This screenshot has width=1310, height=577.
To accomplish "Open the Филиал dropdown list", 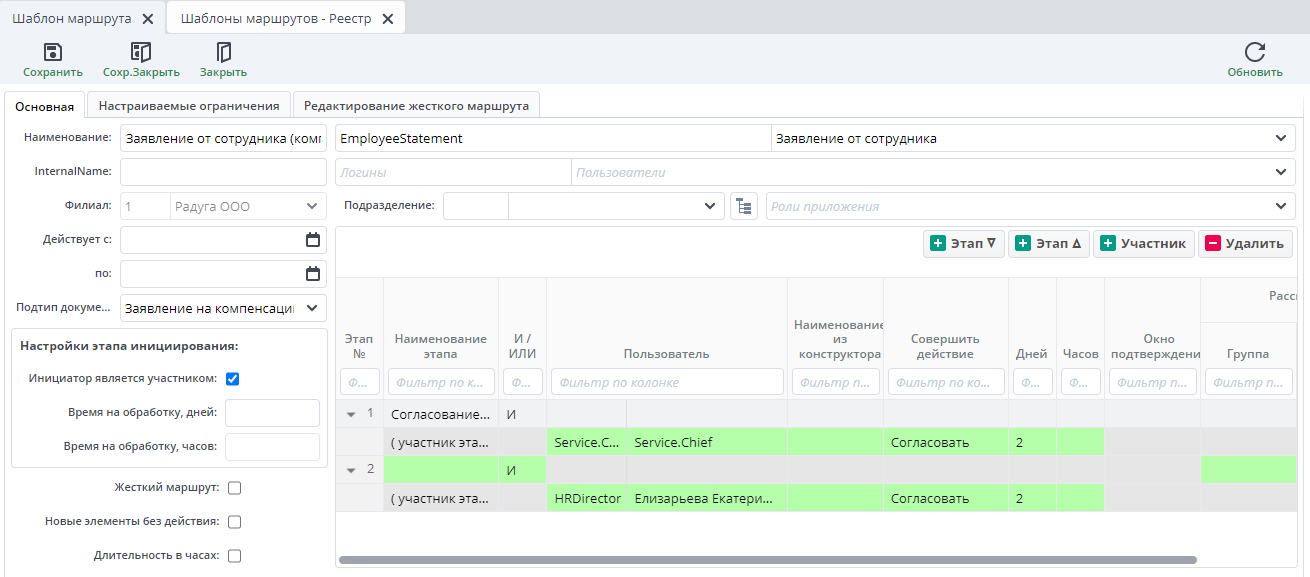I will [310, 207].
